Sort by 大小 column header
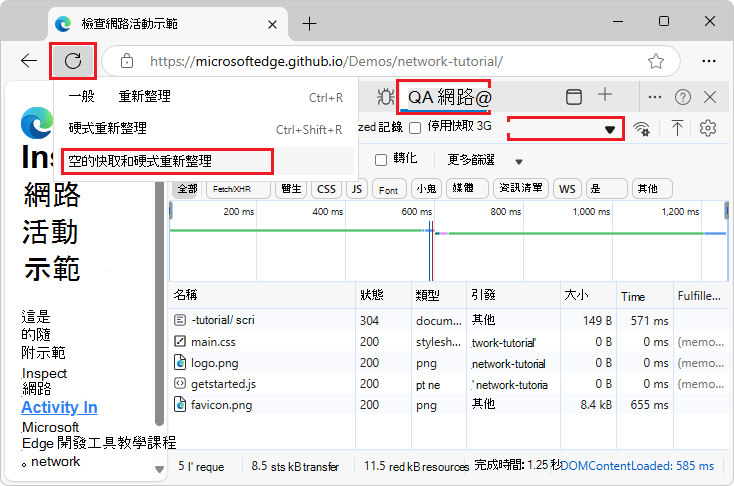 (588, 295)
